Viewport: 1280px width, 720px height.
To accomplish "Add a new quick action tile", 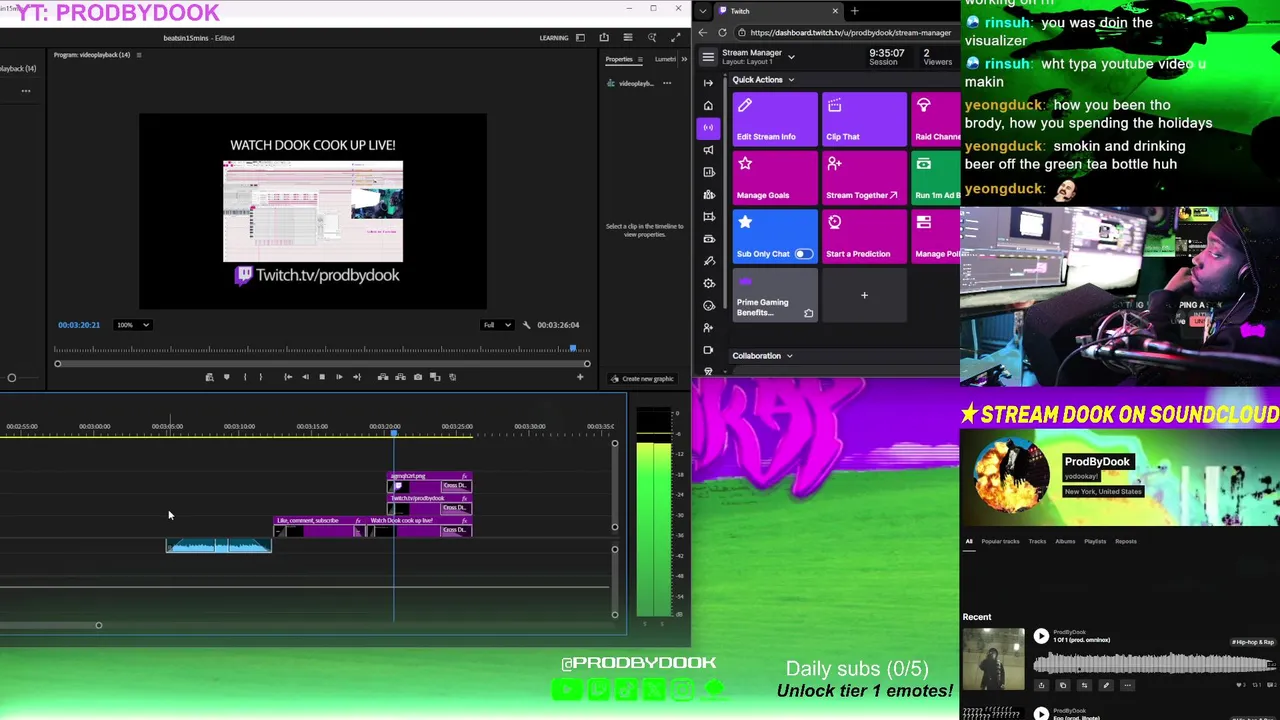I will click(x=864, y=295).
